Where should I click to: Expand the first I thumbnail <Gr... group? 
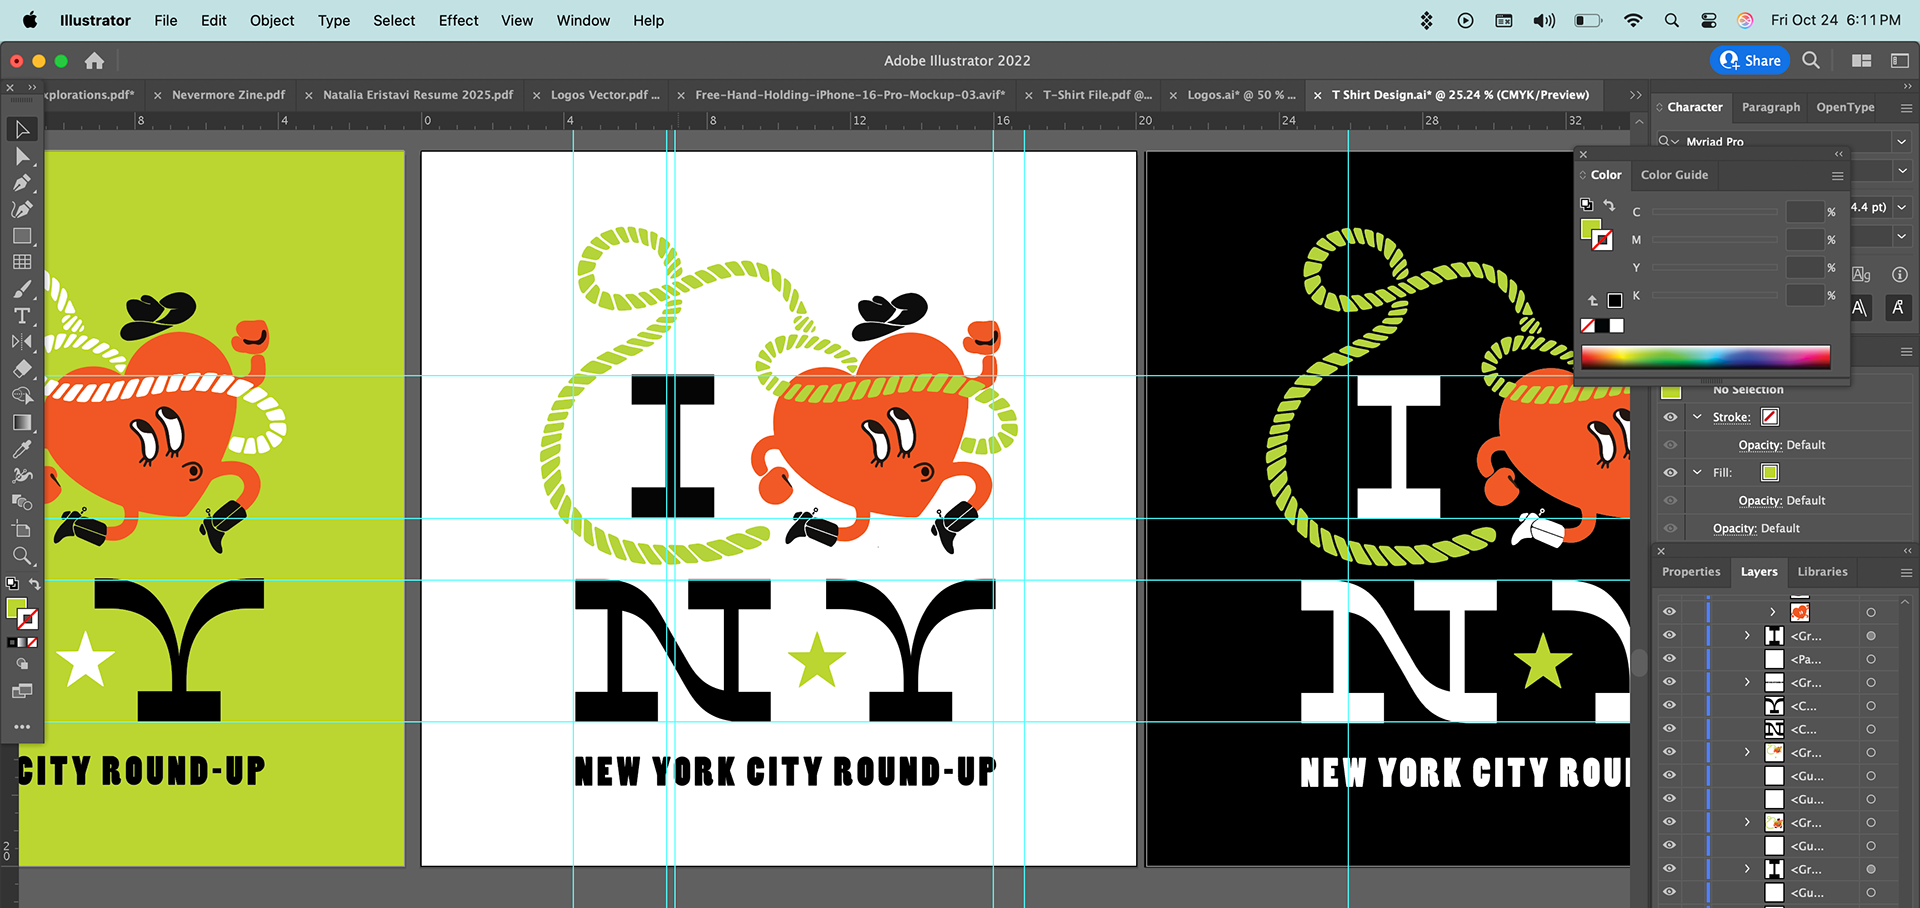[1748, 635]
